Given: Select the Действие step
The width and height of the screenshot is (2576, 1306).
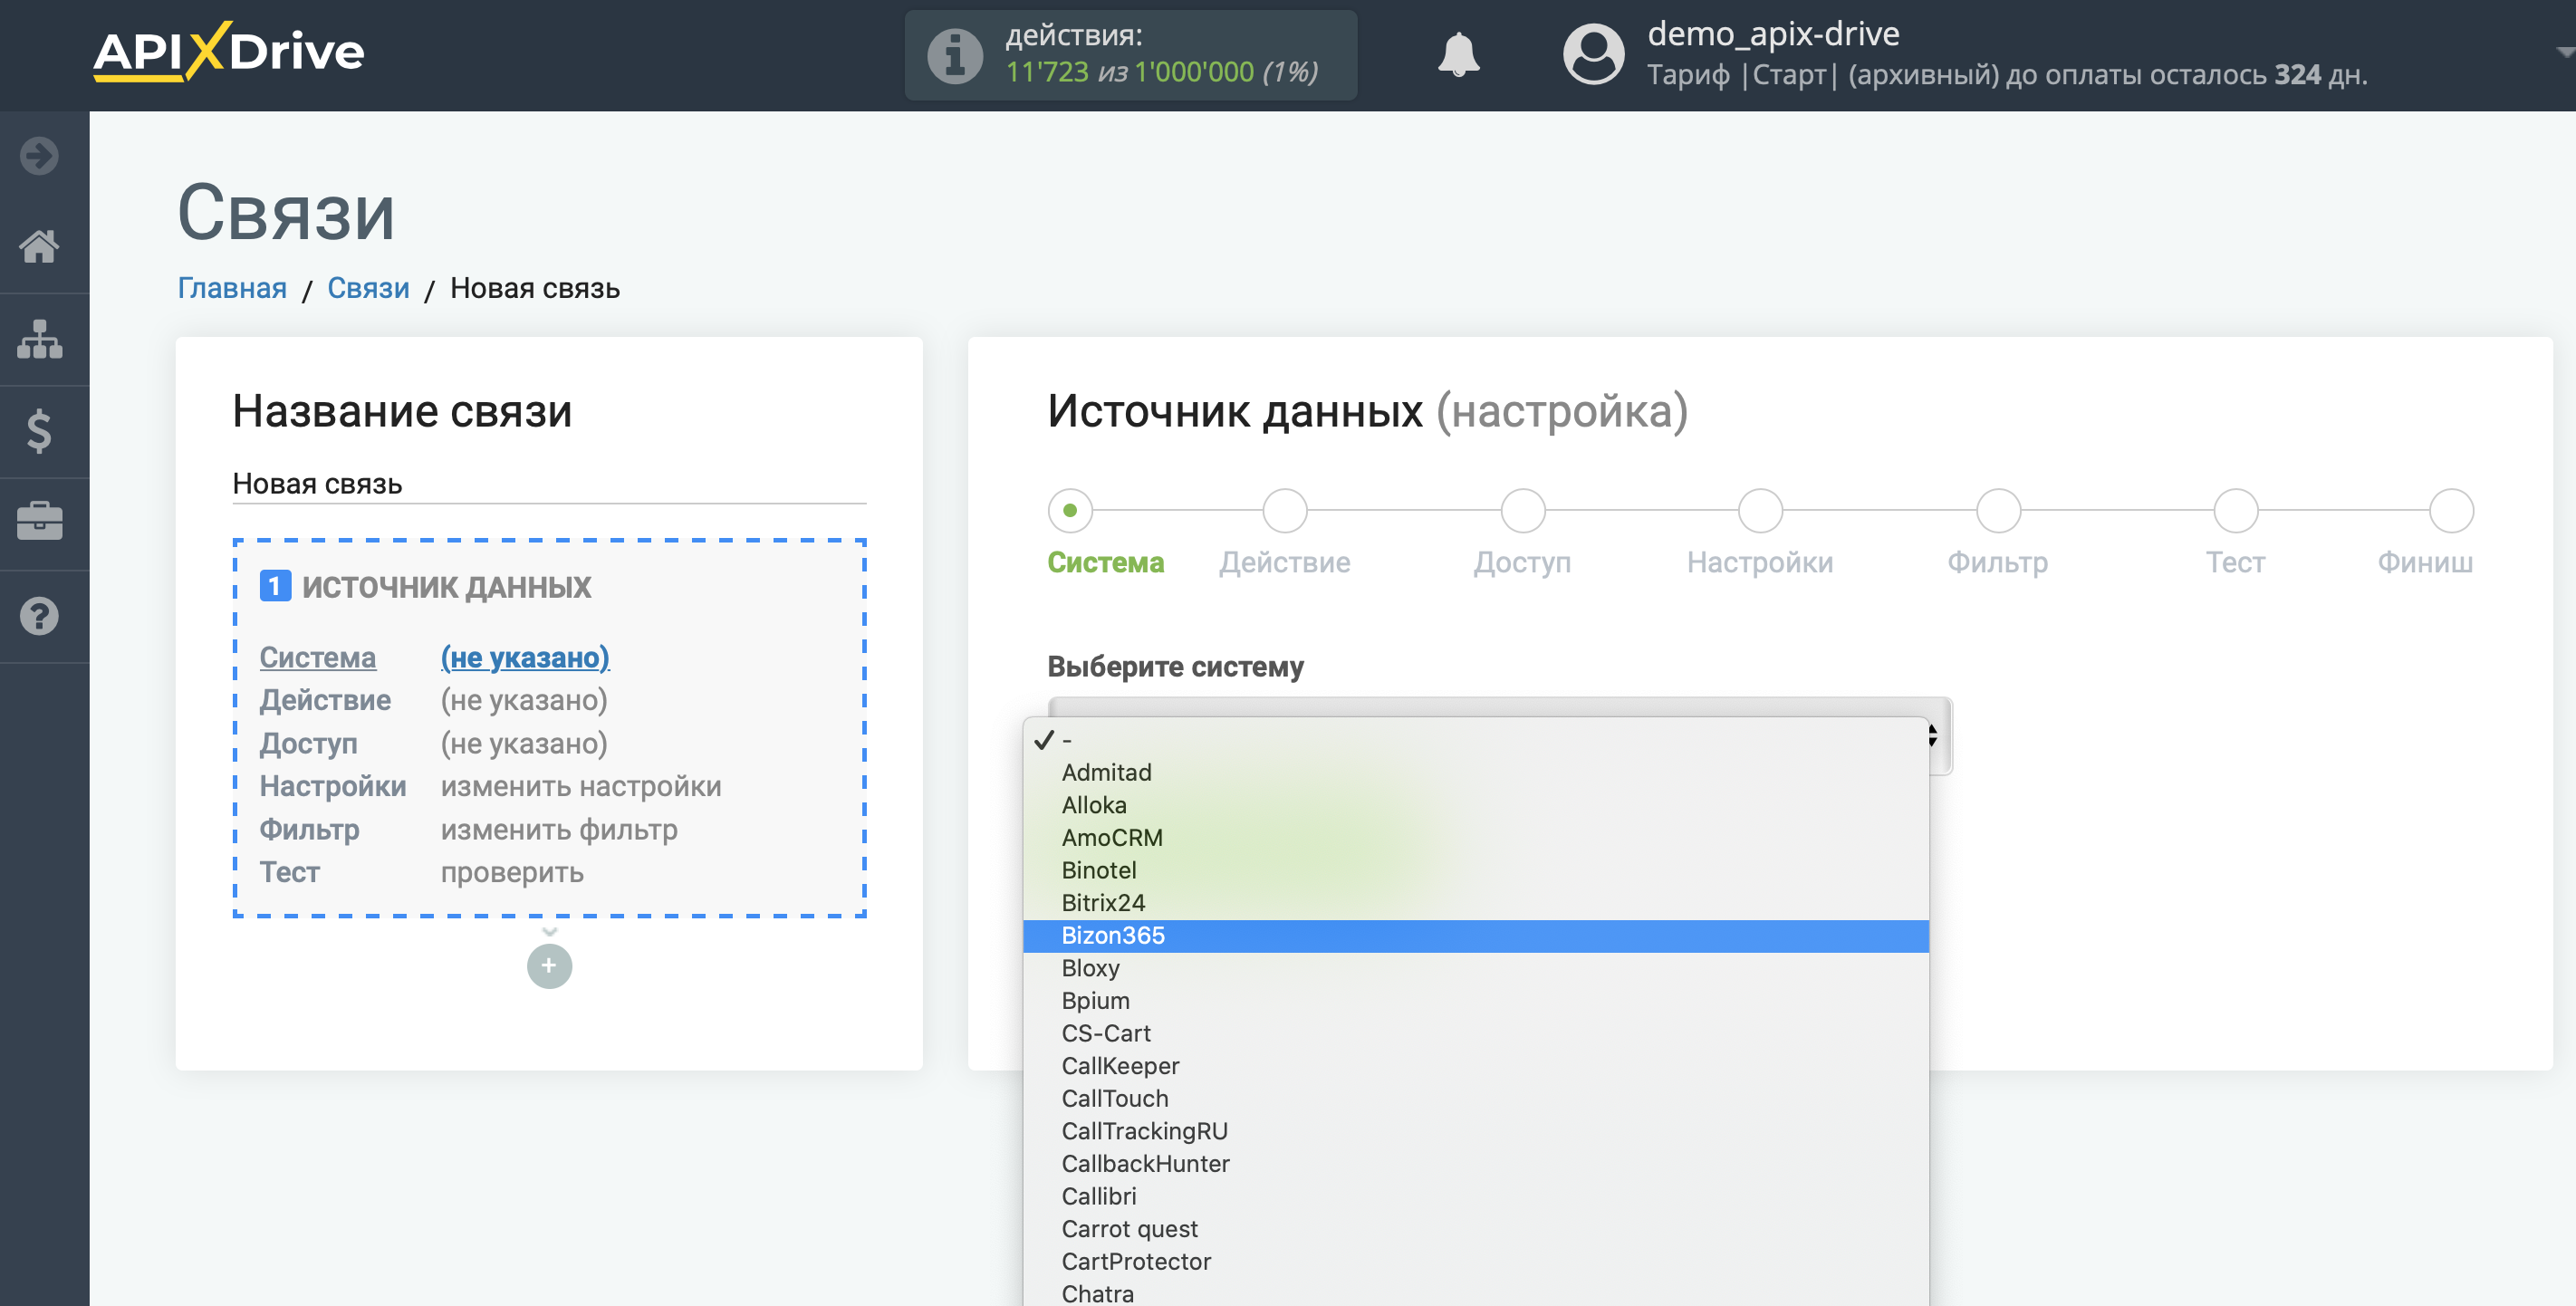Looking at the screenshot, I should pos(1285,510).
